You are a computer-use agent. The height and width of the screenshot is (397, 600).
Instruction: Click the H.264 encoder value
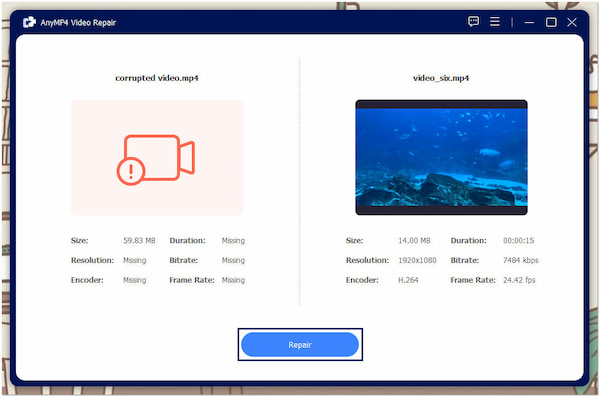pos(408,280)
